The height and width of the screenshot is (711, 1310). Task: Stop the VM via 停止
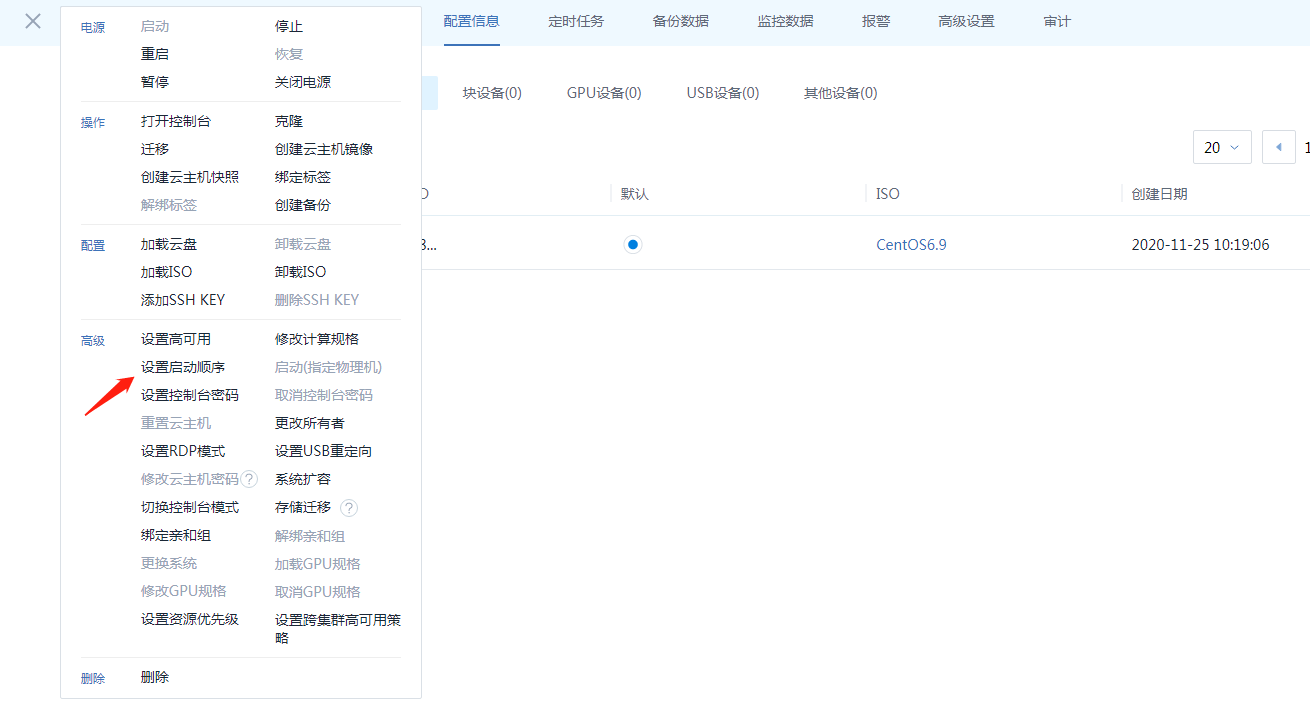click(290, 25)
